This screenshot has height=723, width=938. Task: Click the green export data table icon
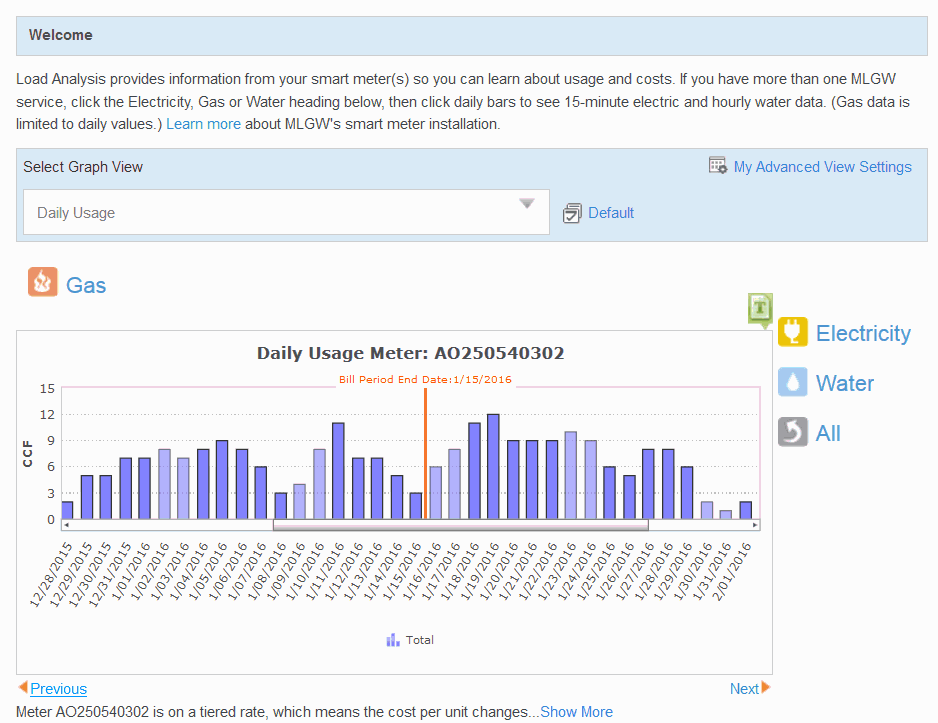pyautogui.click(x=760, y=310)
